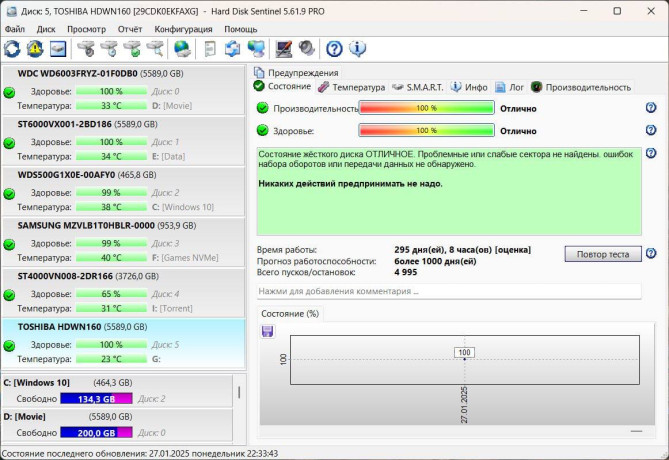Click green check icon of WDC WD6003FRYZ disk
Image resolution: width=669 pixels, height=460 pixels.
click(9, 92)
